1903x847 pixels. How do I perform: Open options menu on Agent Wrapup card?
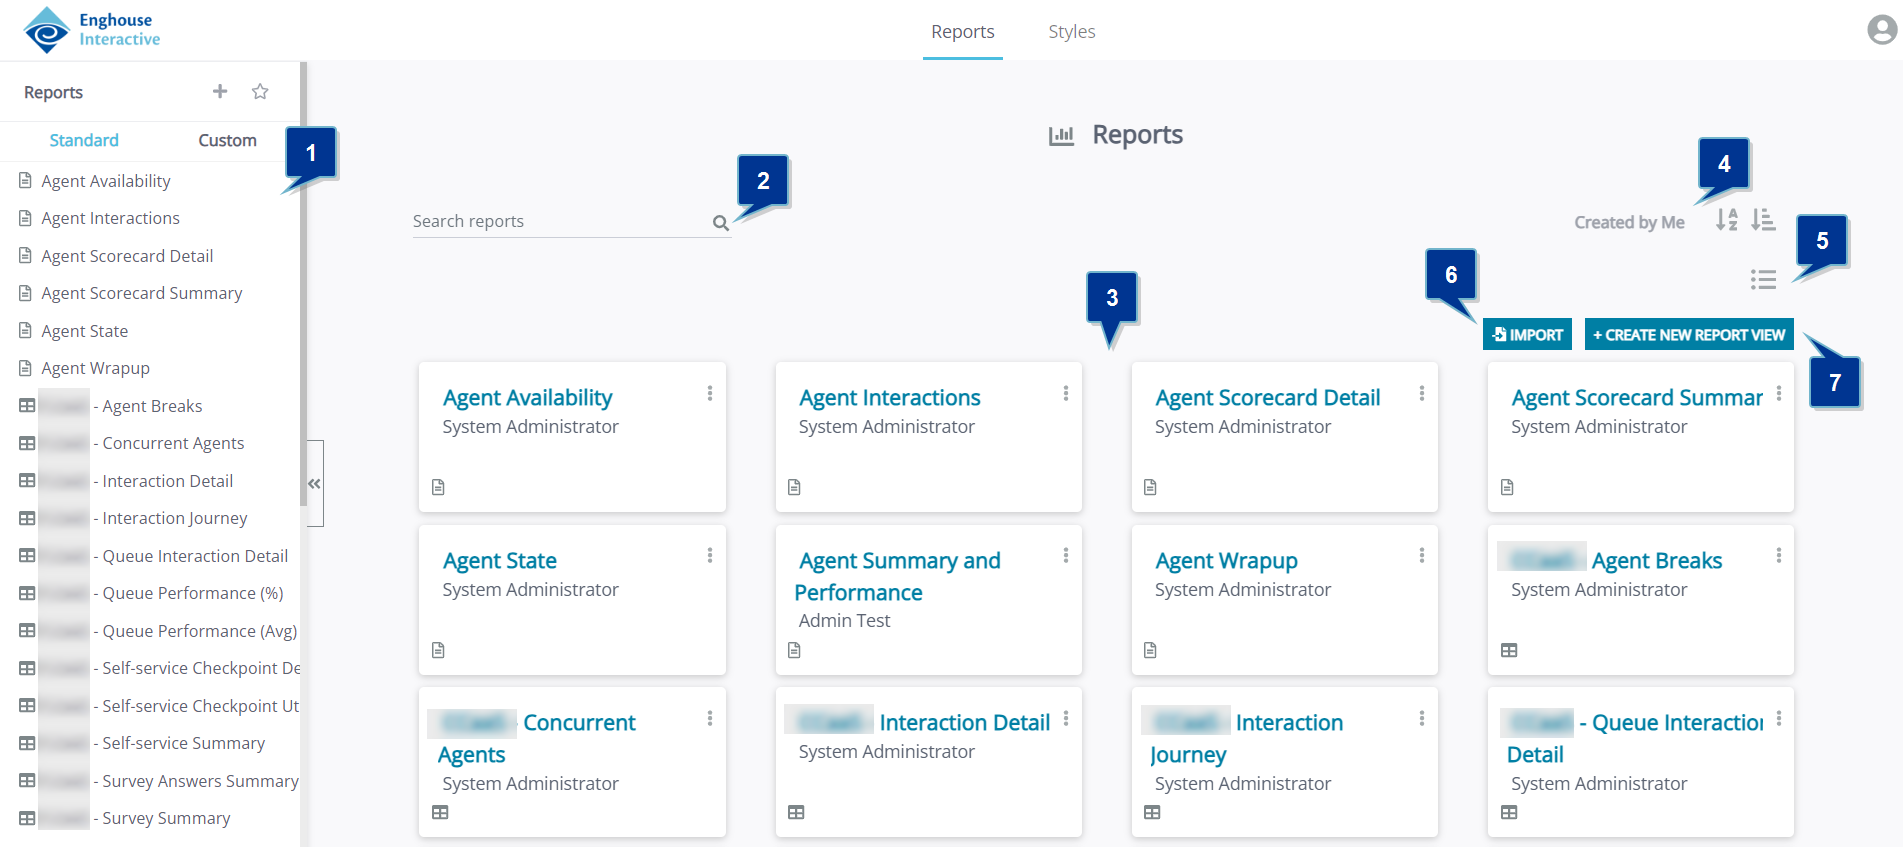click(1422, 556)
